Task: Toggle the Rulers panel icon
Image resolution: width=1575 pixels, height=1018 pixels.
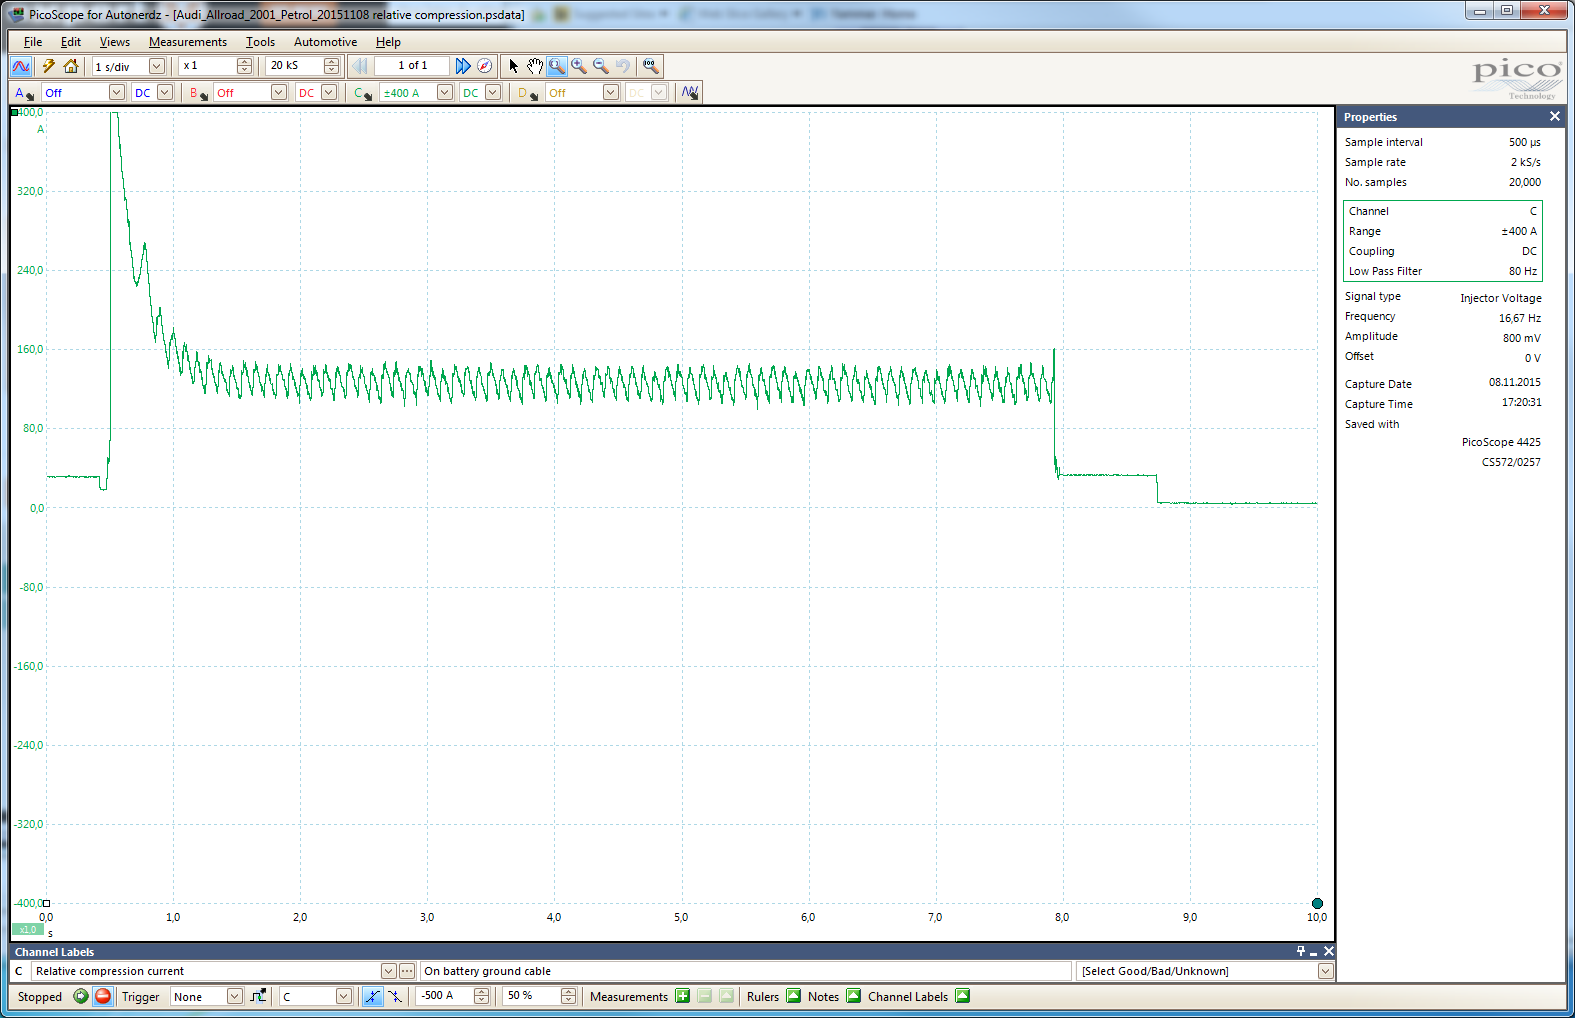Action: click(794, 996)
